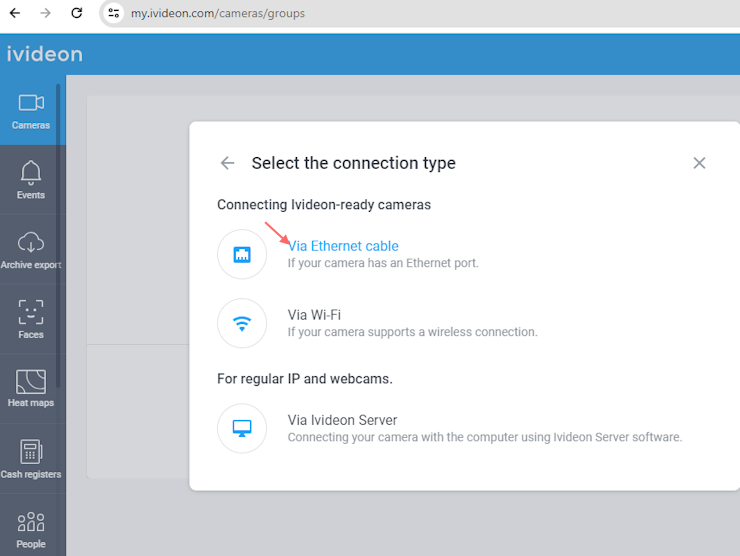This screenshot has width=740, height=556.
Task: Select the Ethernet port icon
Action: 242,254
